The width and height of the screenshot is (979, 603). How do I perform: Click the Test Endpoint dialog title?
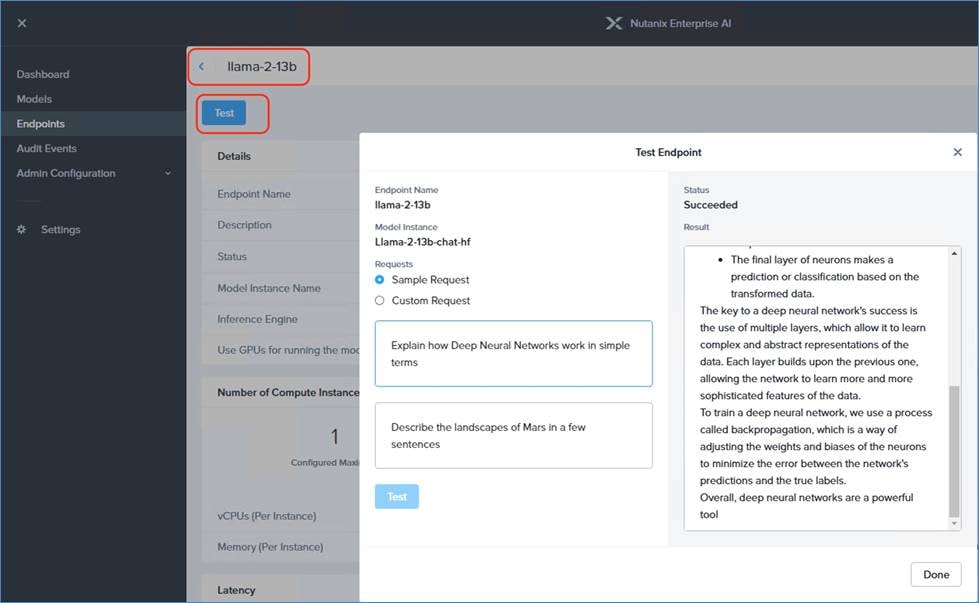(668, 152)
